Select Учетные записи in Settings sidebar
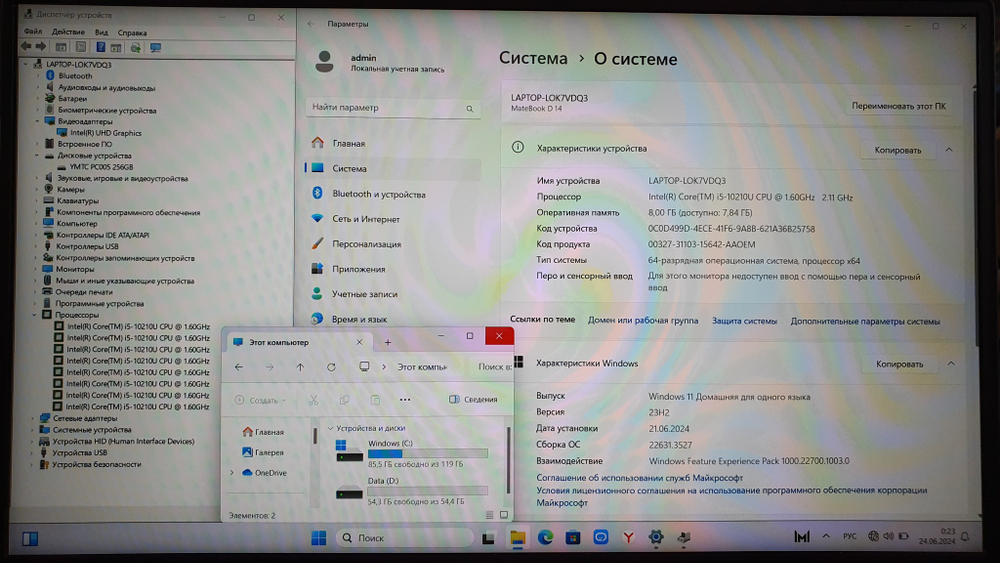Image resolution: width=1000 pixels, height=563 pixels. click(x=392, y=294)
